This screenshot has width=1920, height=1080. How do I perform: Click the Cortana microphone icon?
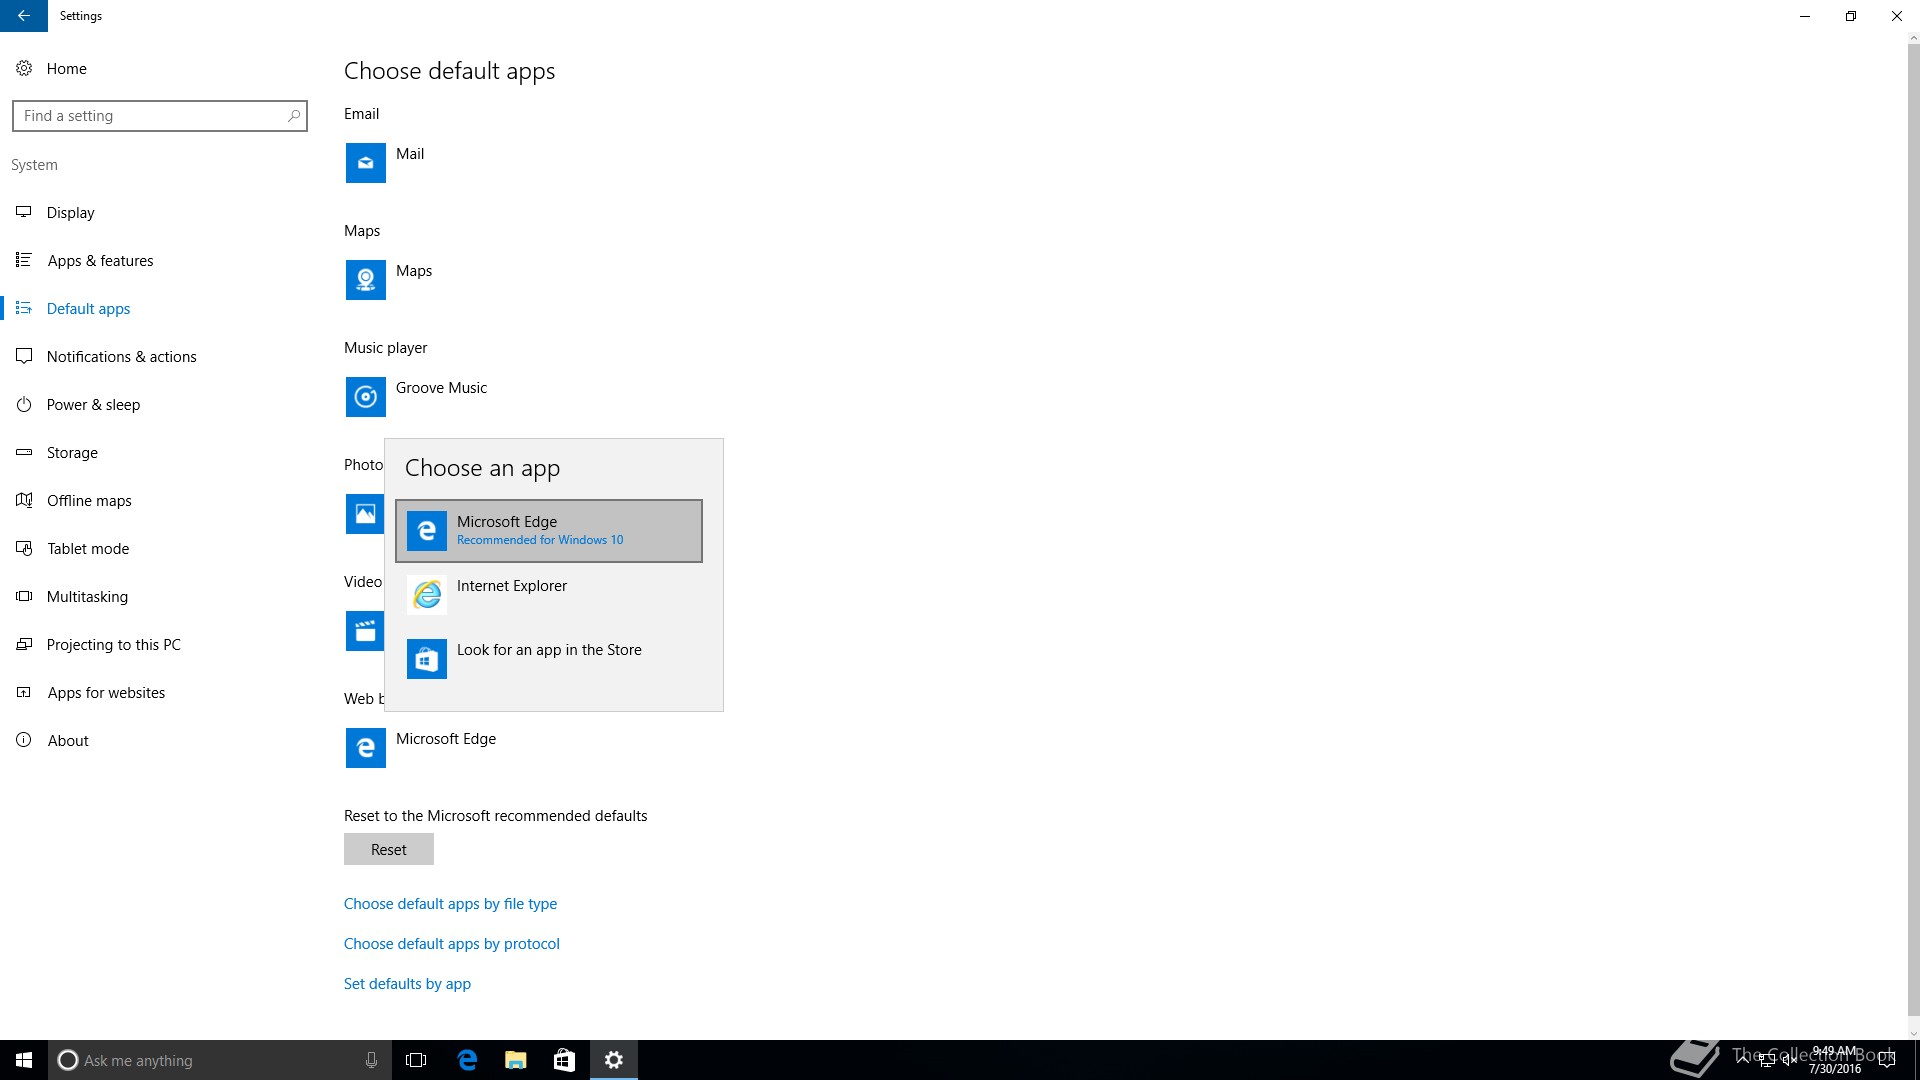[x=371, y=1060]
